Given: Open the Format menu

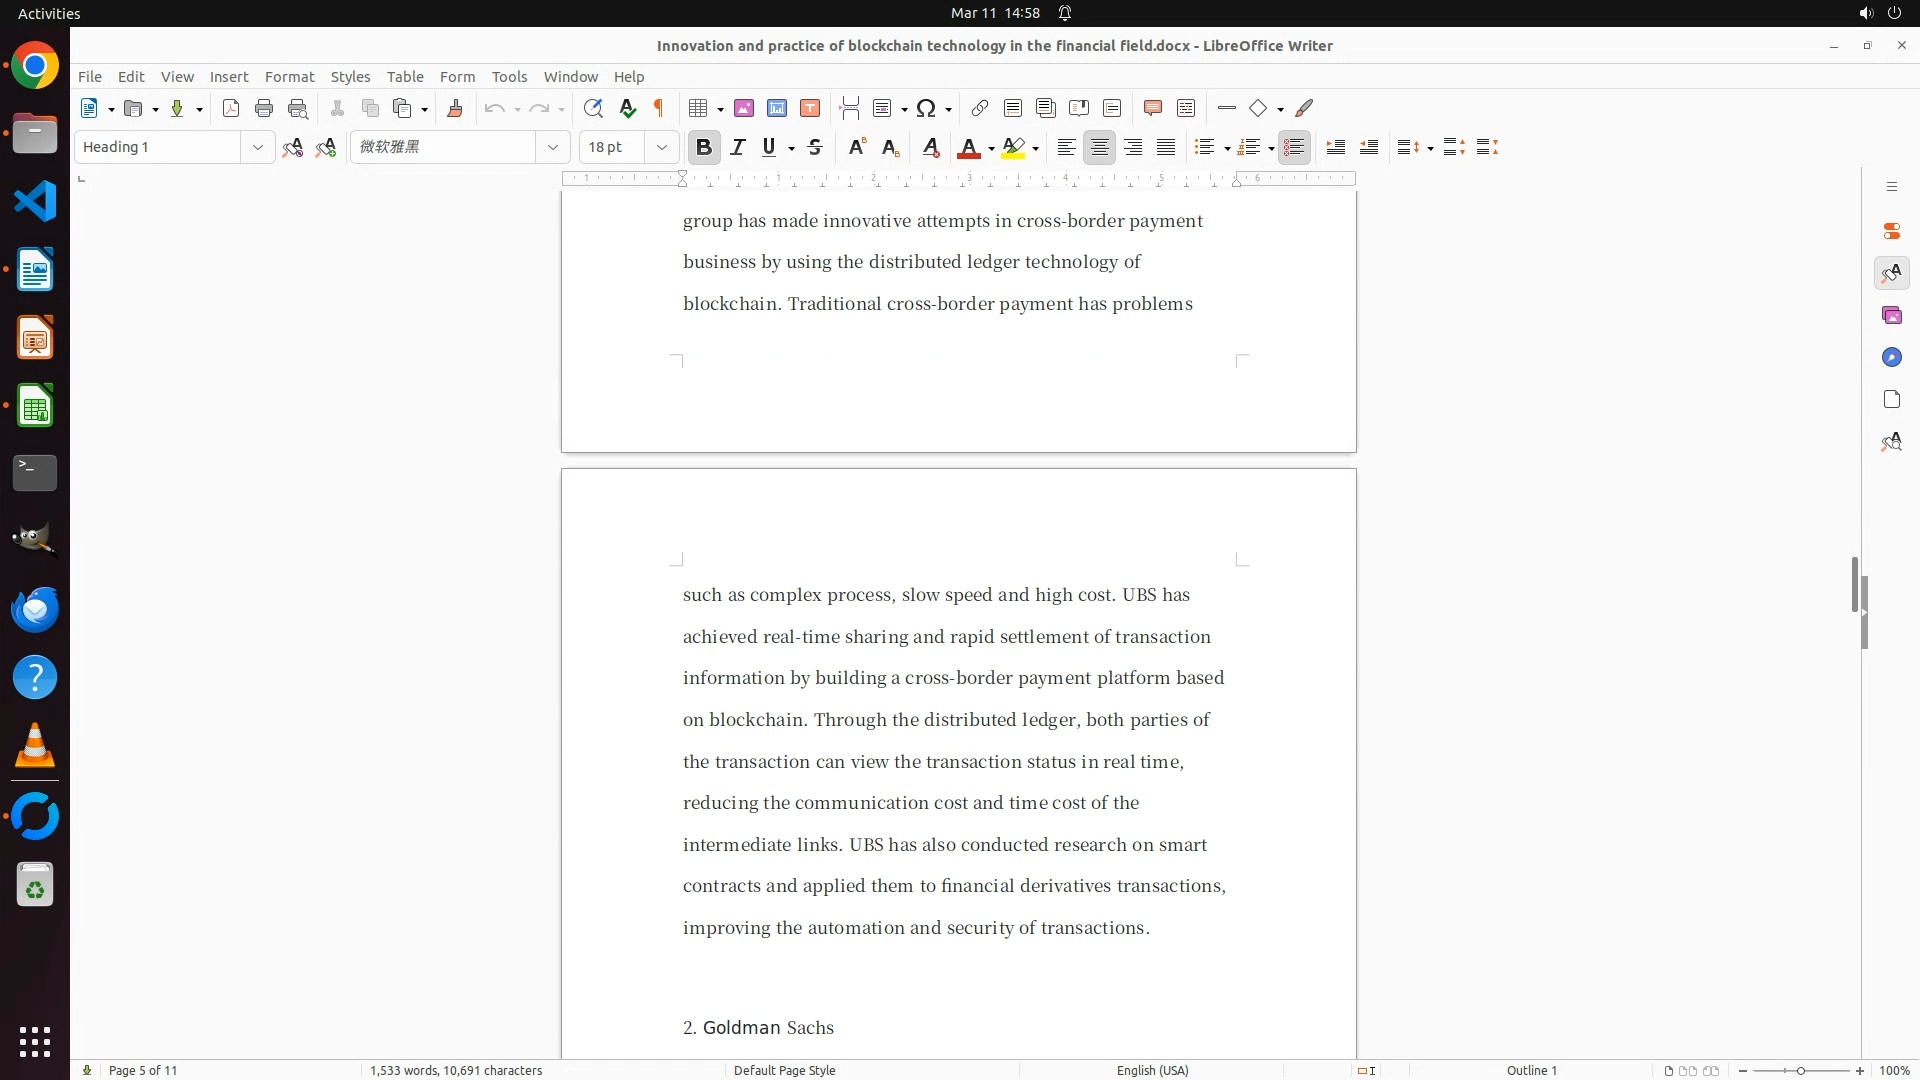Looking at the screenshot, I should pos(289,77).
